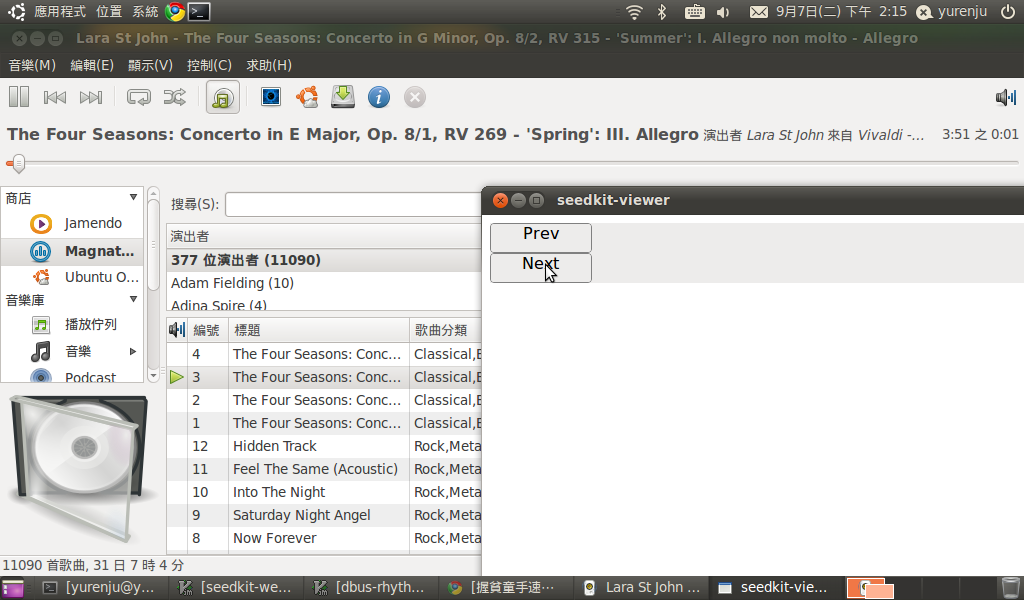This screenshot has height=600, width=1024.
Task: Click Next button in seedkit-viewer
Action: [541, 268]
